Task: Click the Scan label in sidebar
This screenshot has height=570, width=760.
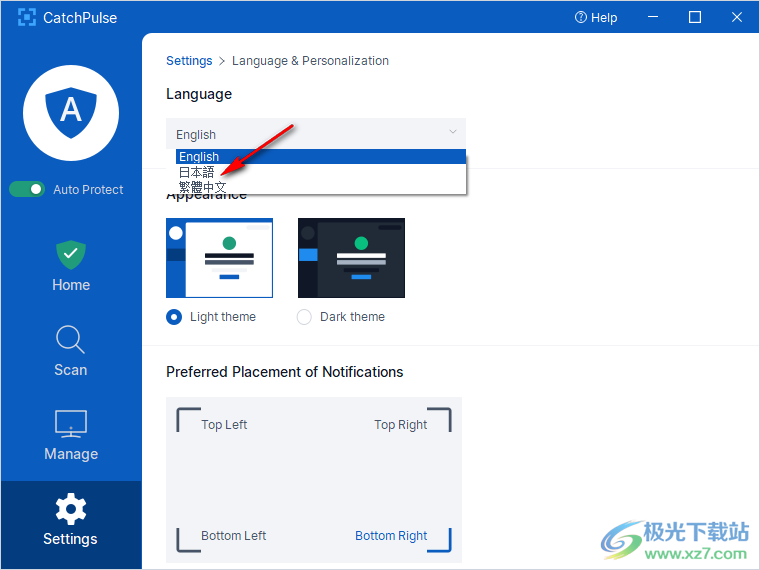Action: (x=71, y=370)
